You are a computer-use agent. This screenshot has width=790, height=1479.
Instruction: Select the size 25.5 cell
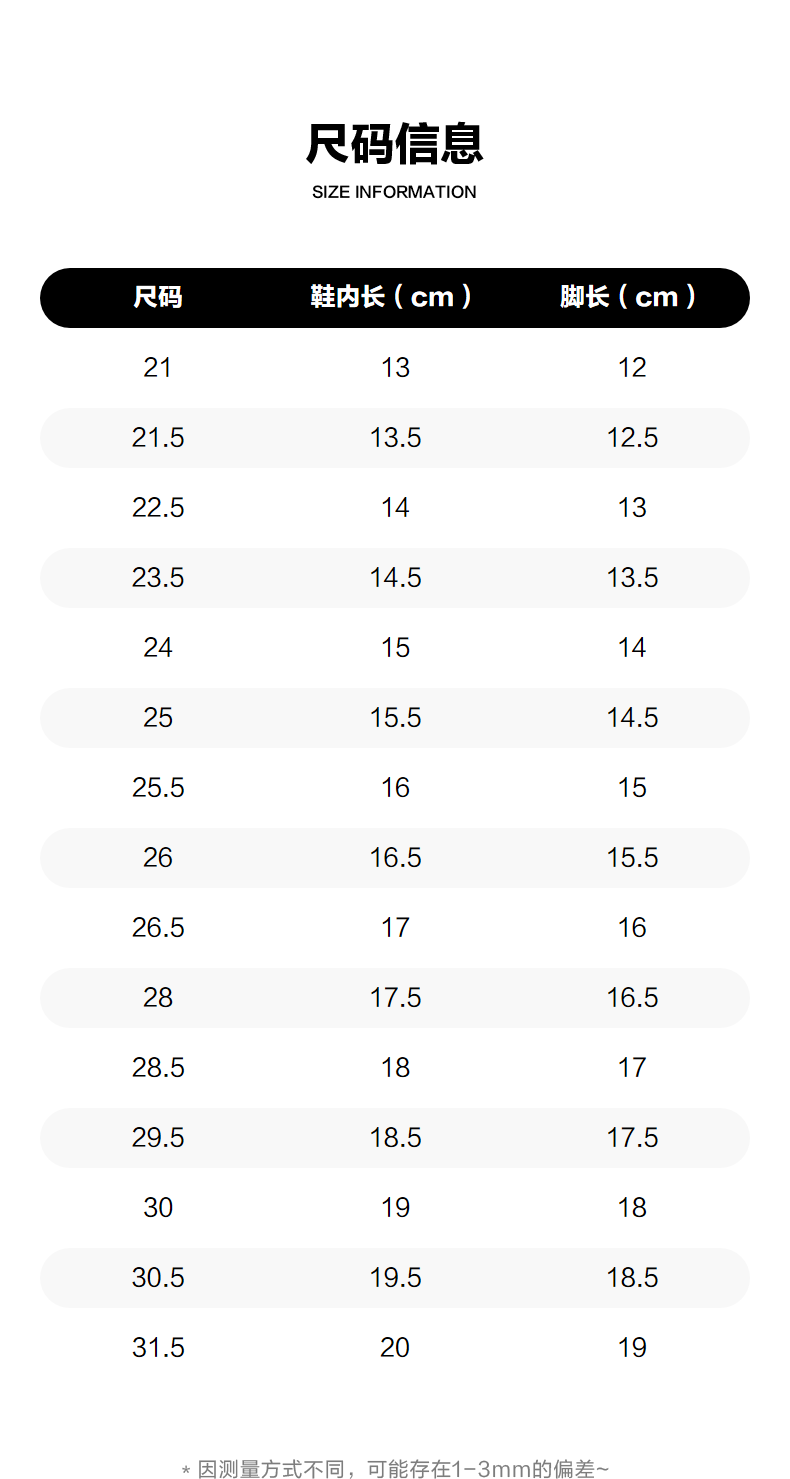click(158, 788)
